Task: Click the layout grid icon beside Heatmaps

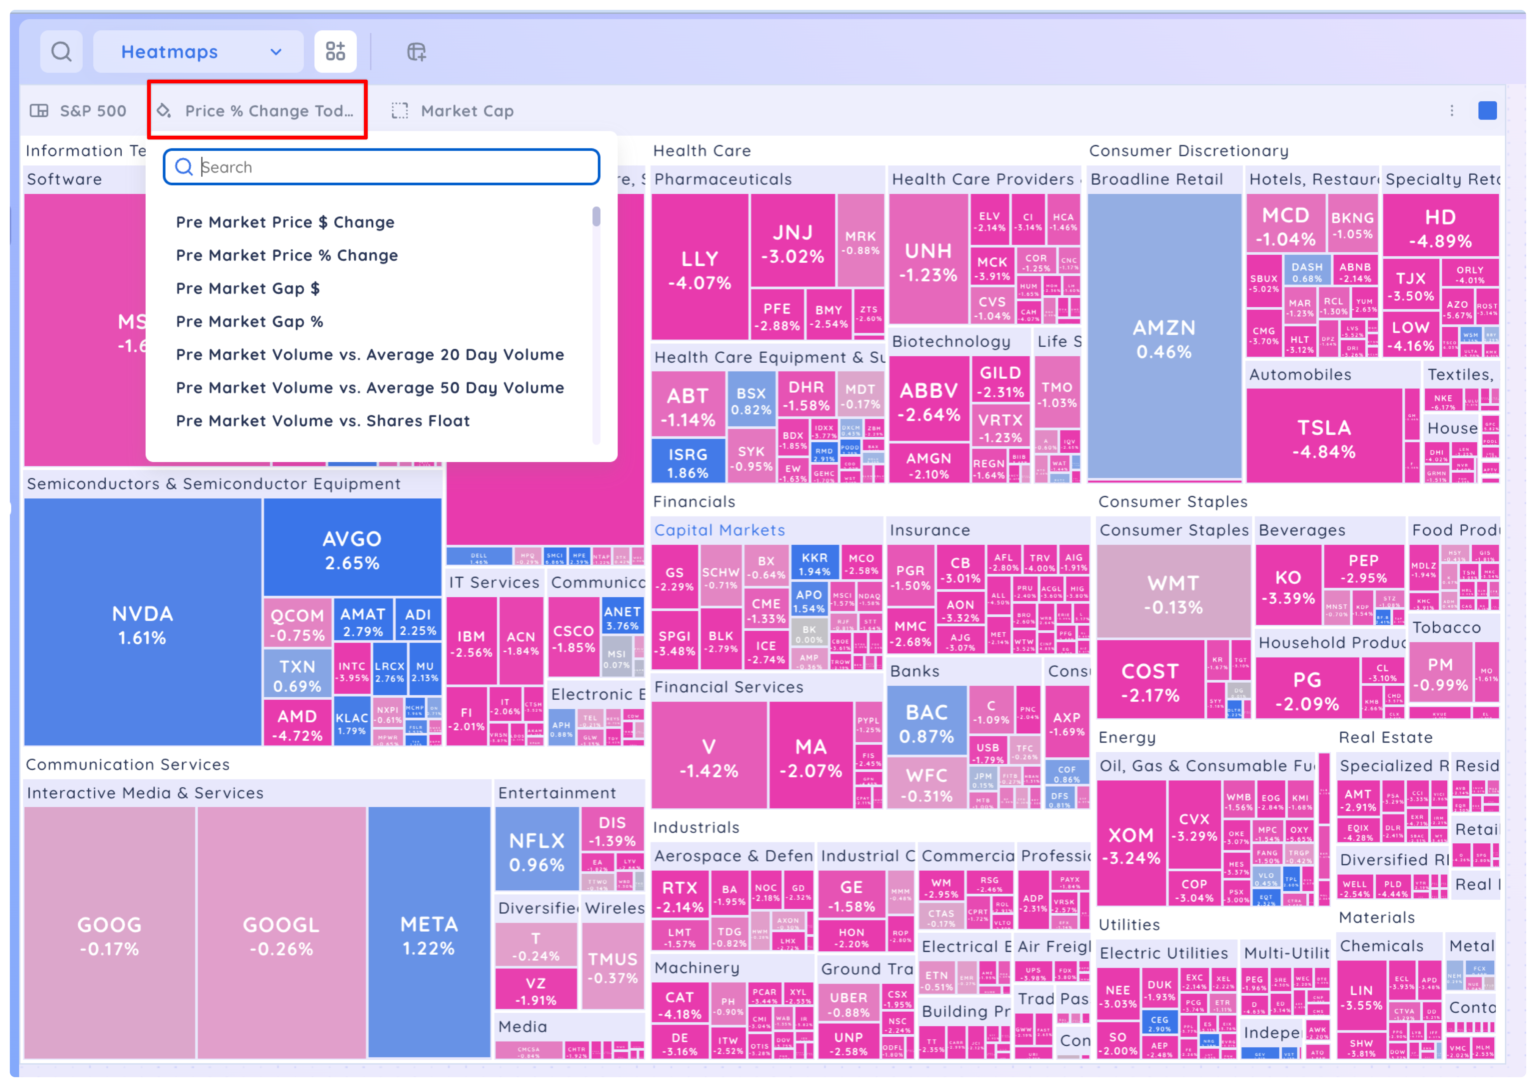Action: (335, 50)
